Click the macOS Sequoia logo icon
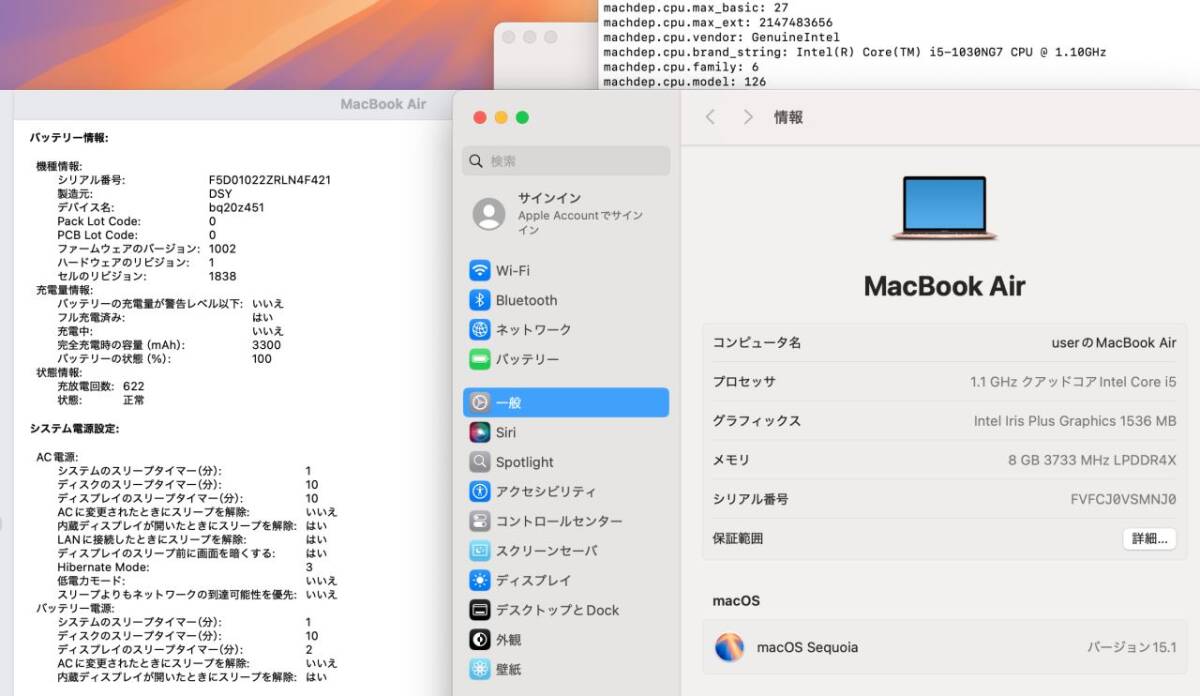This screenshot has height=696, width=1200. pos(730,647)
